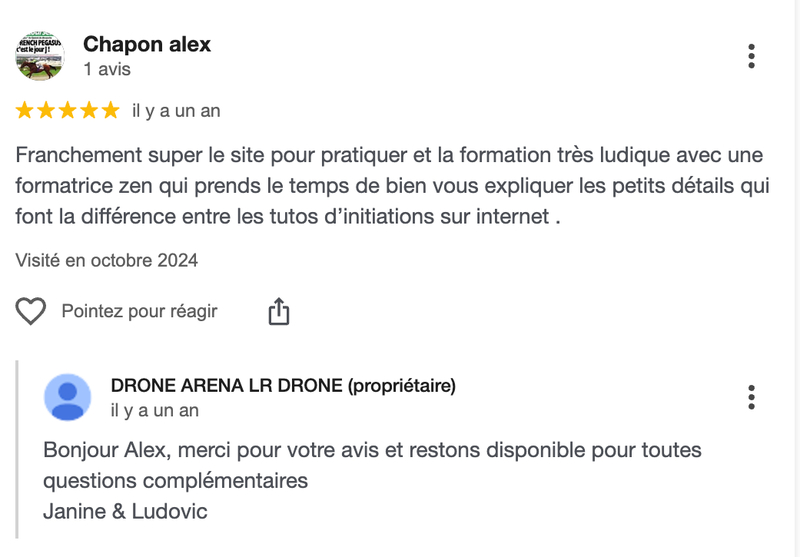Open the three-dot menu on the owner's reply
Image resolution: width=800 pixels, height=557 pixels.
click(751, 397)
